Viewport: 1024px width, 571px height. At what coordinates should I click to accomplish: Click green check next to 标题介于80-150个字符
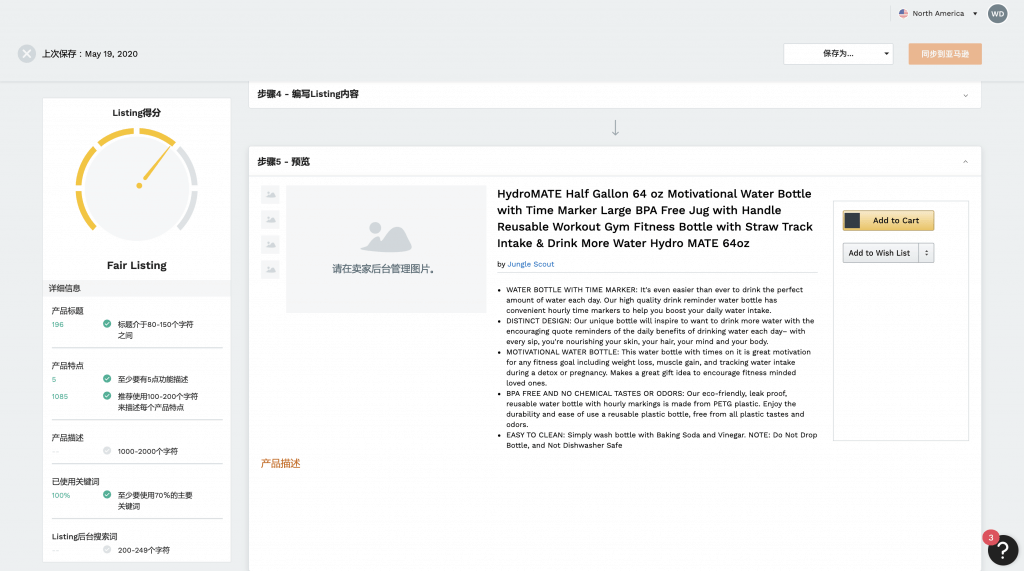click(107, 324)
